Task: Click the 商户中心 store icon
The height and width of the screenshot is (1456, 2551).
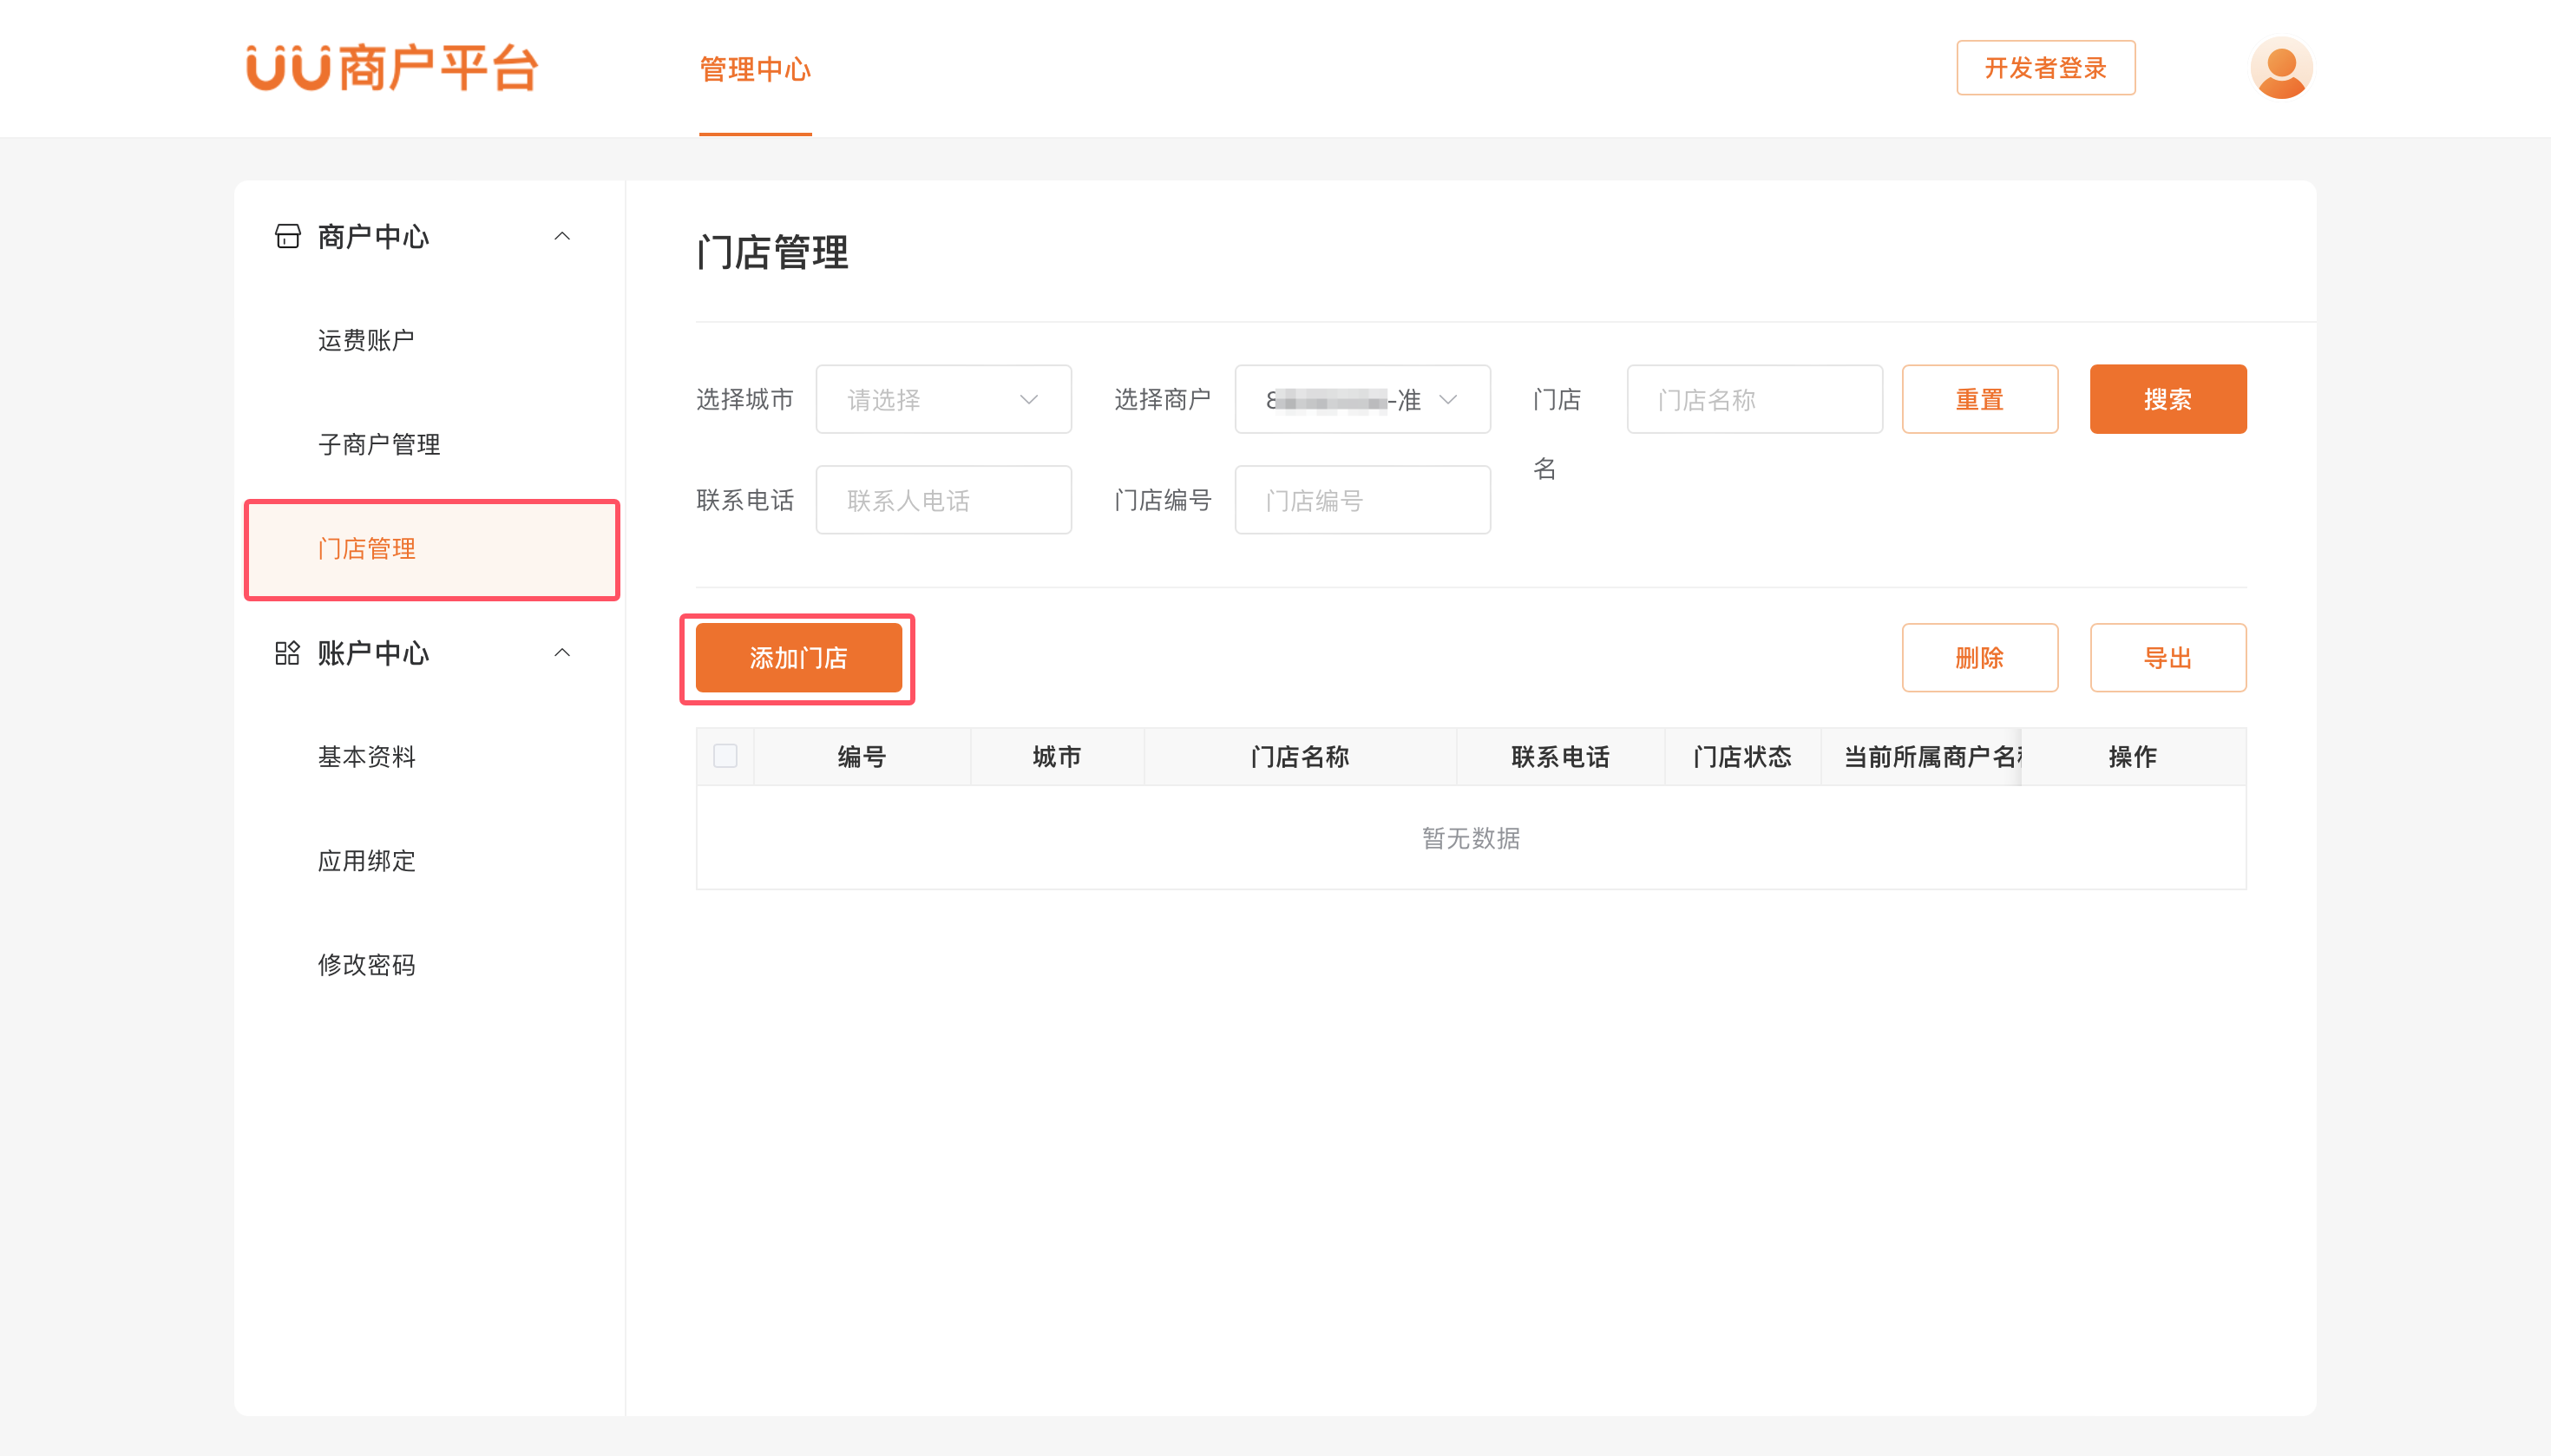Action: [288, 236]
